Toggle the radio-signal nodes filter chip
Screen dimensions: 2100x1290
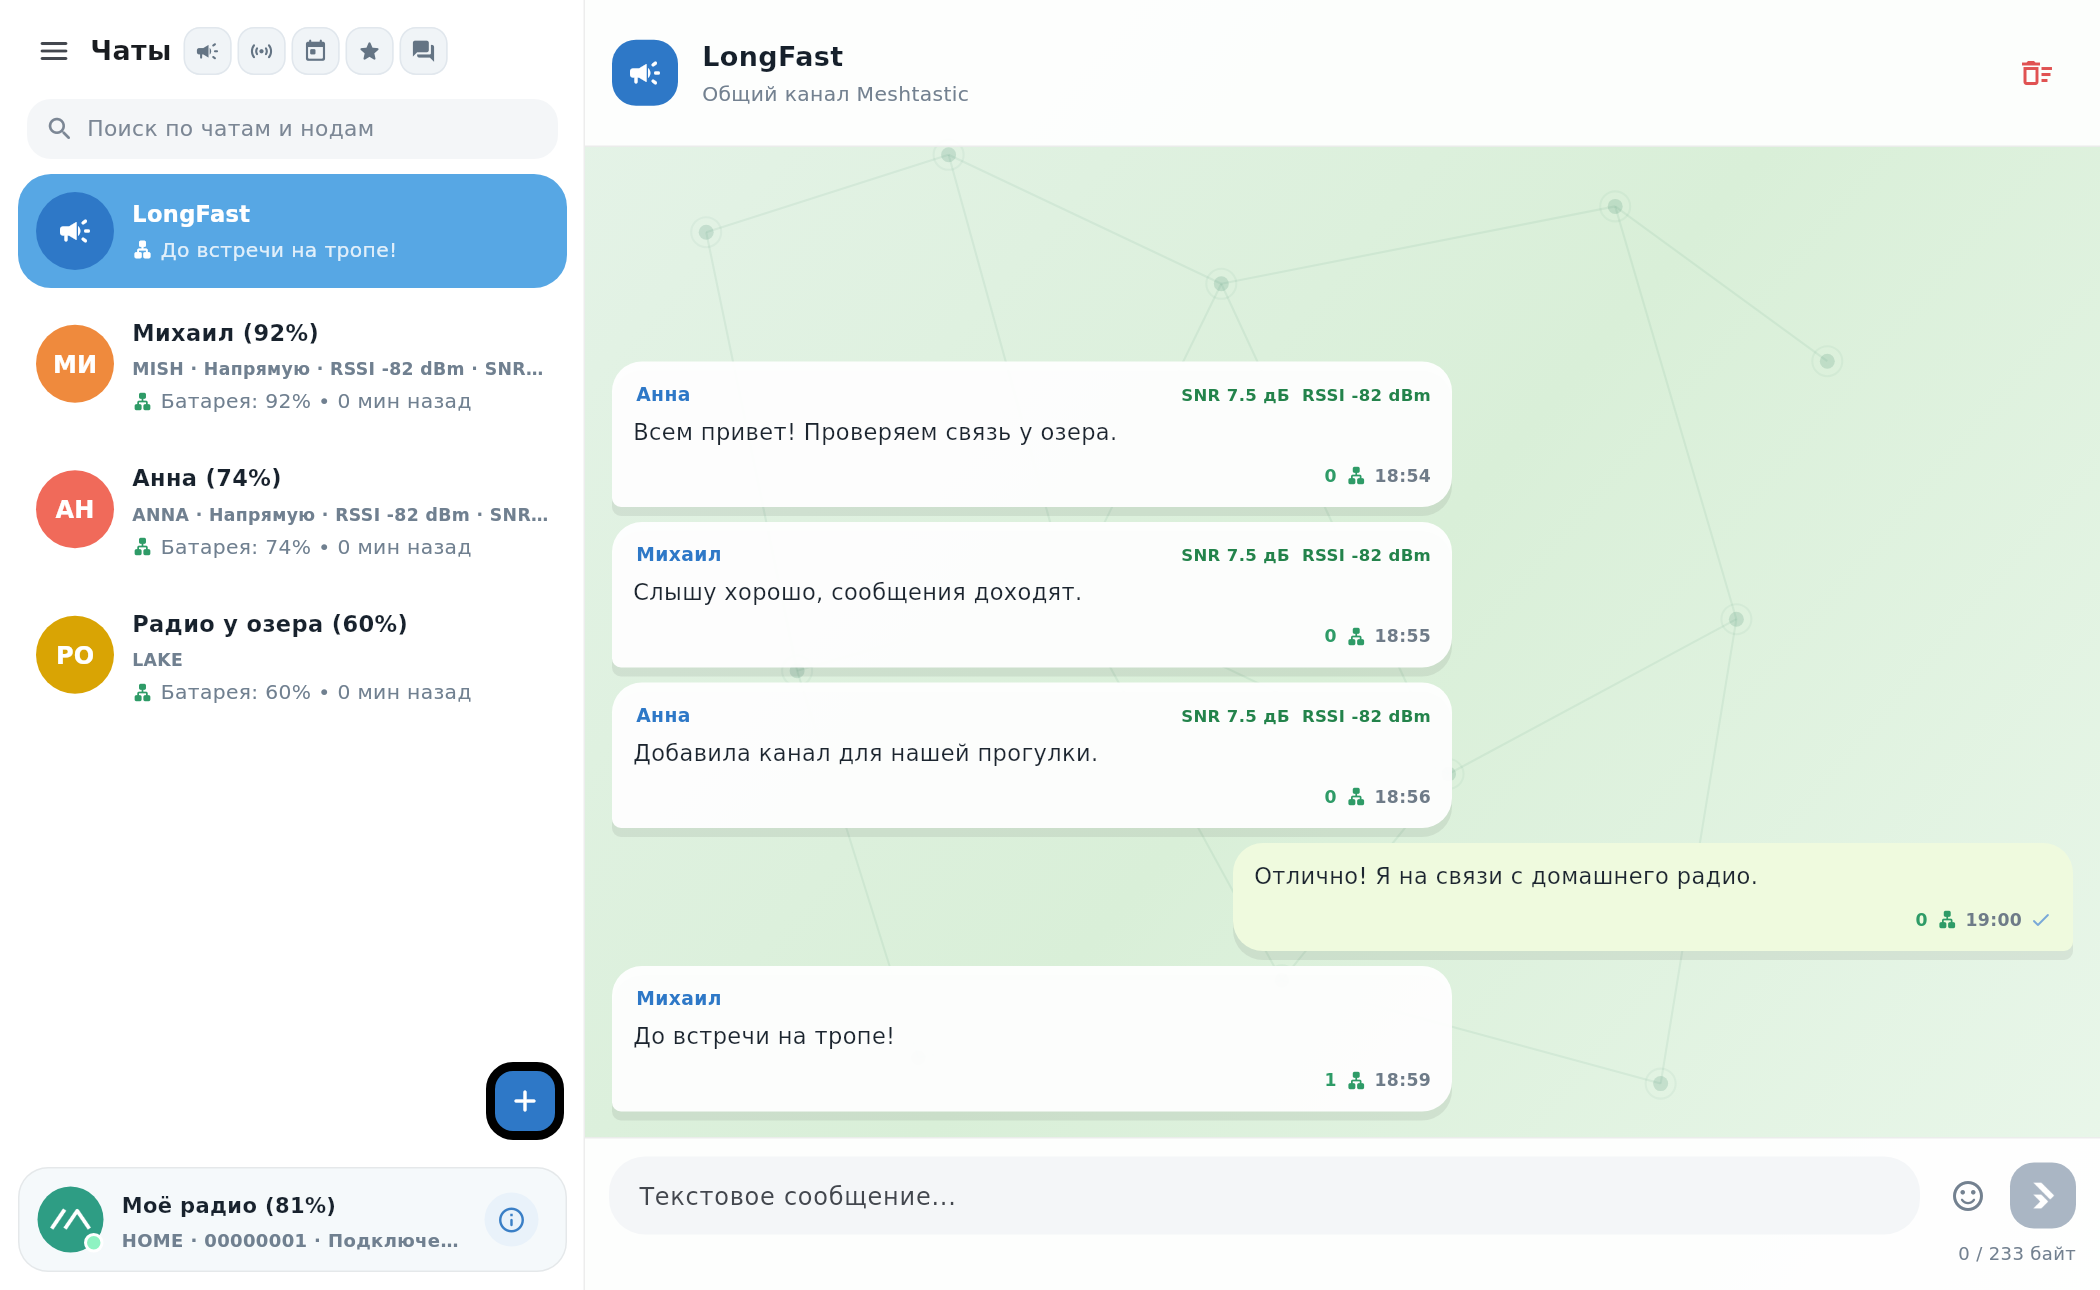point(262,51)
